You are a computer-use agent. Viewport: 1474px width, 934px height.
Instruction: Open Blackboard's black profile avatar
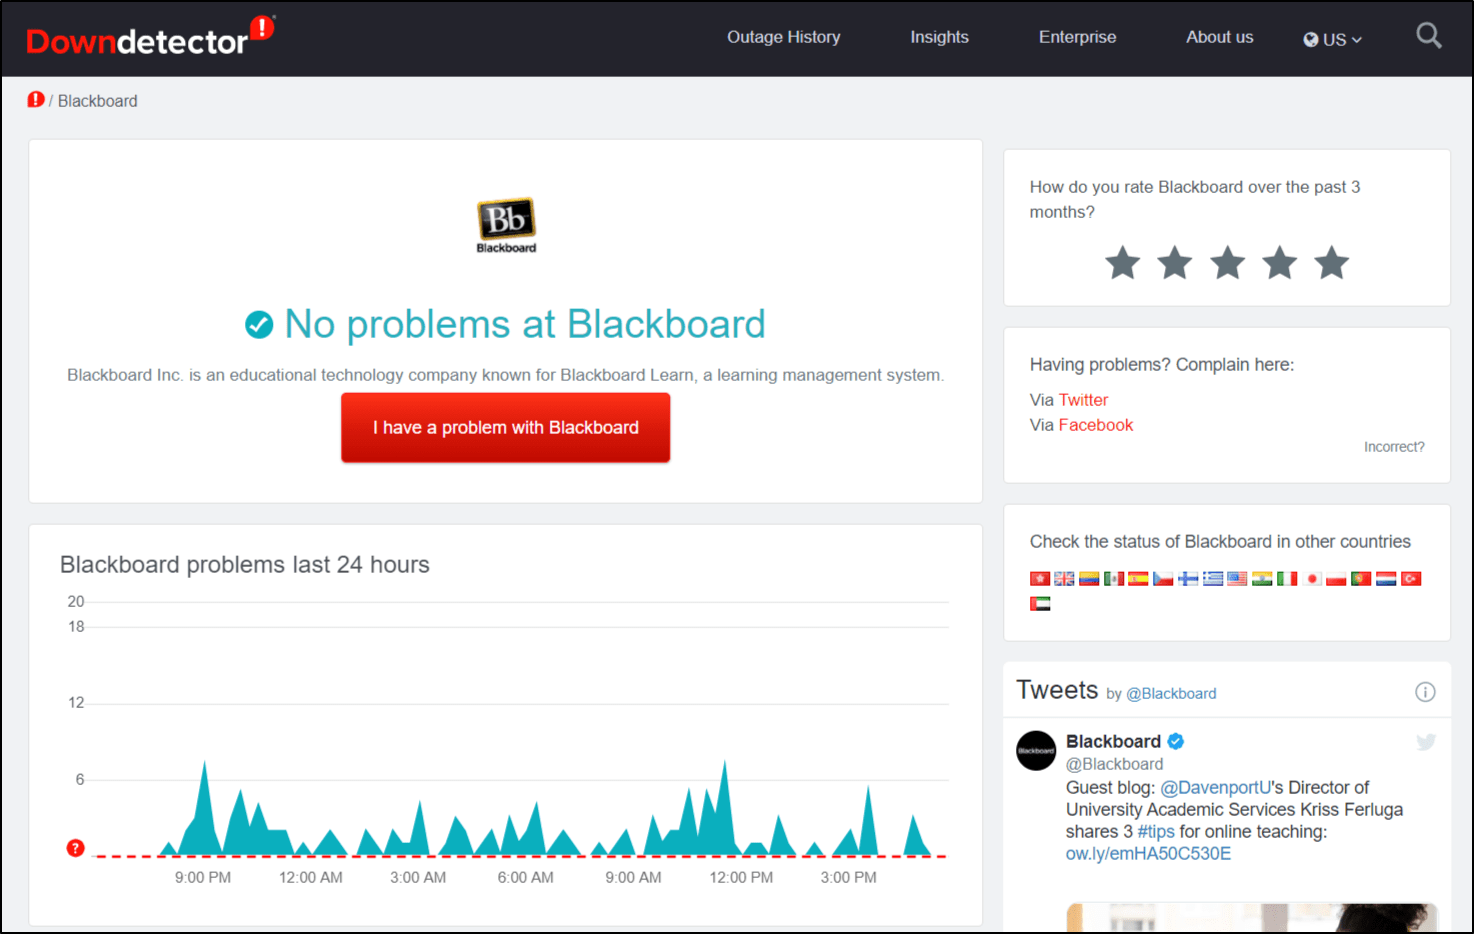pyautogui.click(x=1036, y=751)
